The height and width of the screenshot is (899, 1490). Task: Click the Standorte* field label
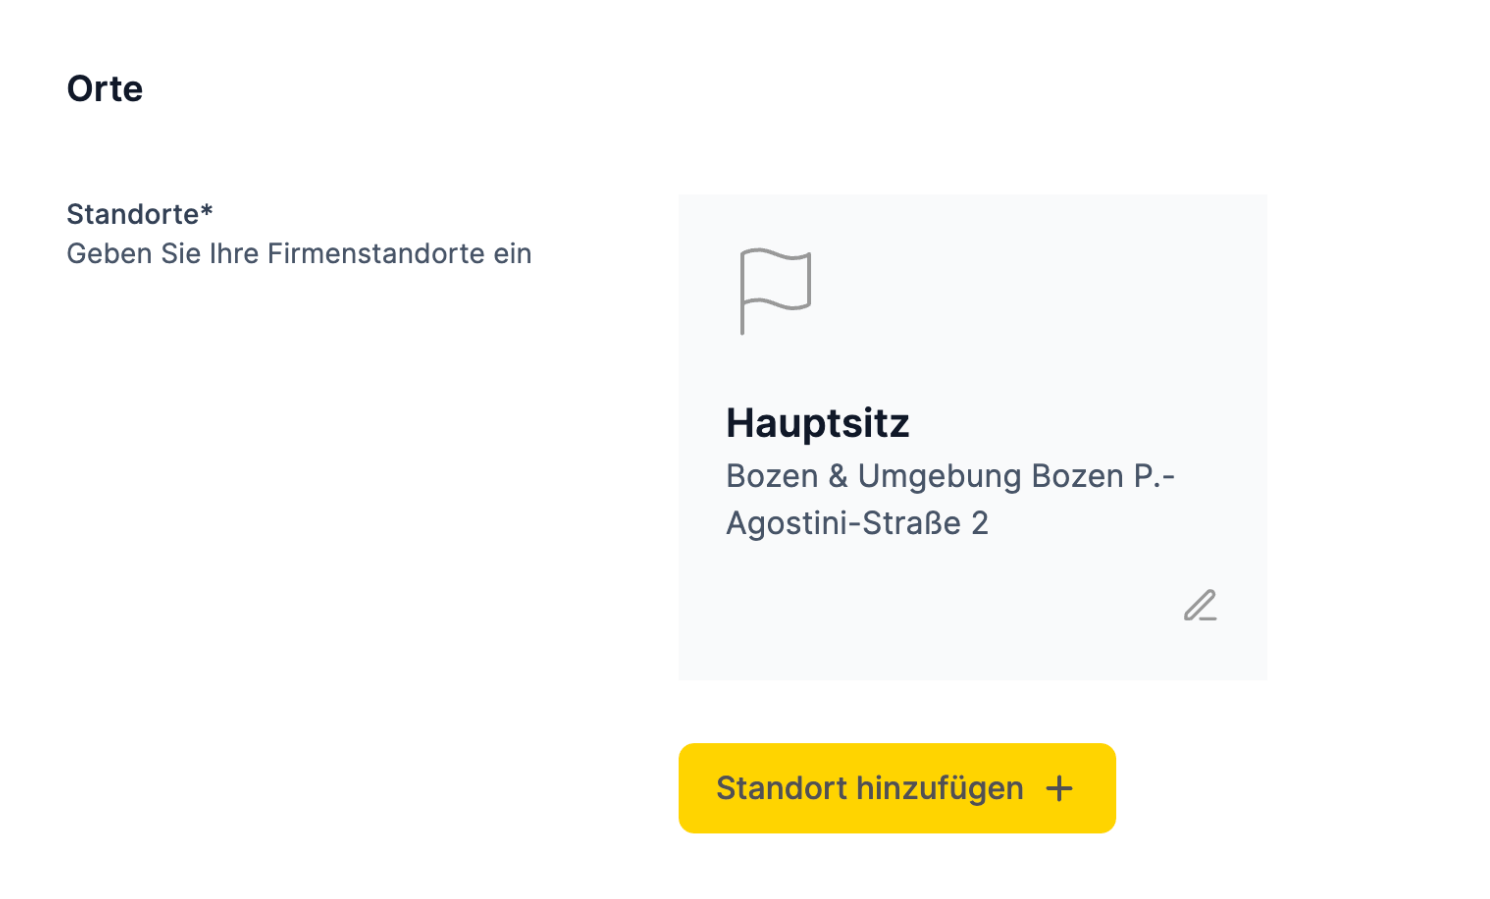[140, 214]
